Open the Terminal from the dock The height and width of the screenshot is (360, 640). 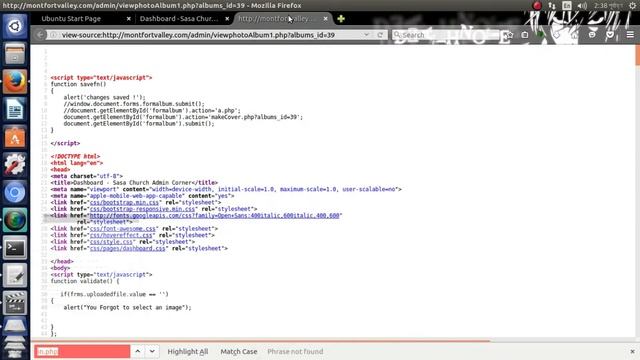[x=15, y=248]
